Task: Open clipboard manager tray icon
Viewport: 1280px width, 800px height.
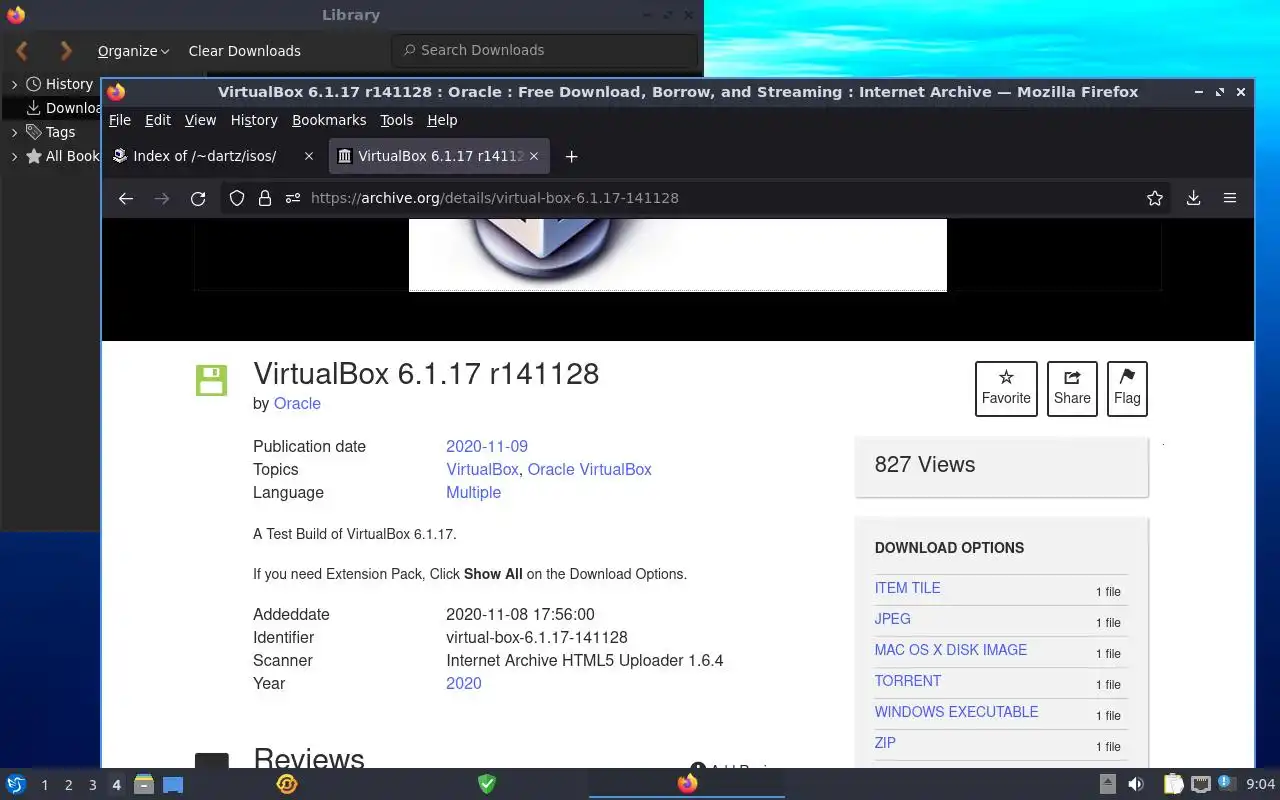Action: pos(1173,784)
